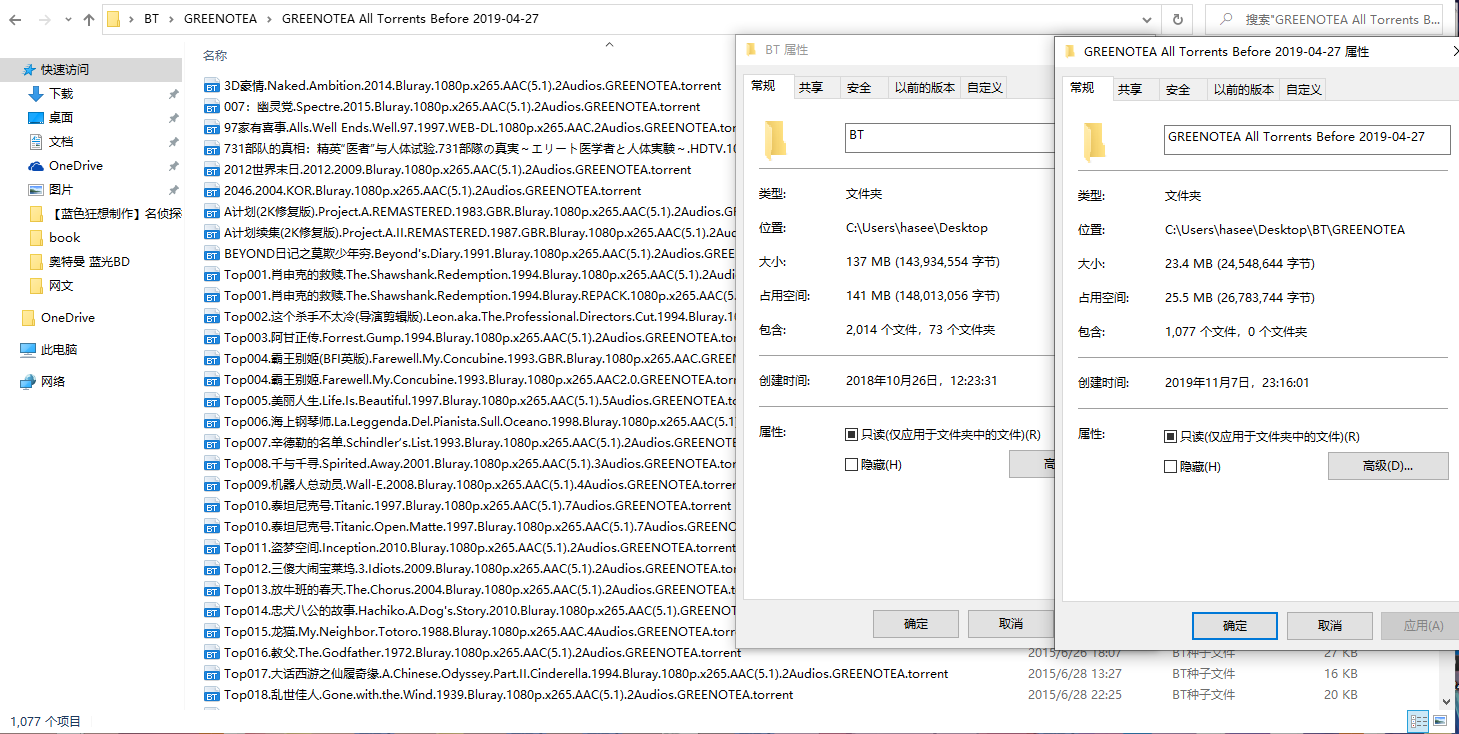The width and height of the screenshot is (1459, 734).
Task: Toggle 只读 checkbox in BT 属性 window
Action: pos(851,435)
